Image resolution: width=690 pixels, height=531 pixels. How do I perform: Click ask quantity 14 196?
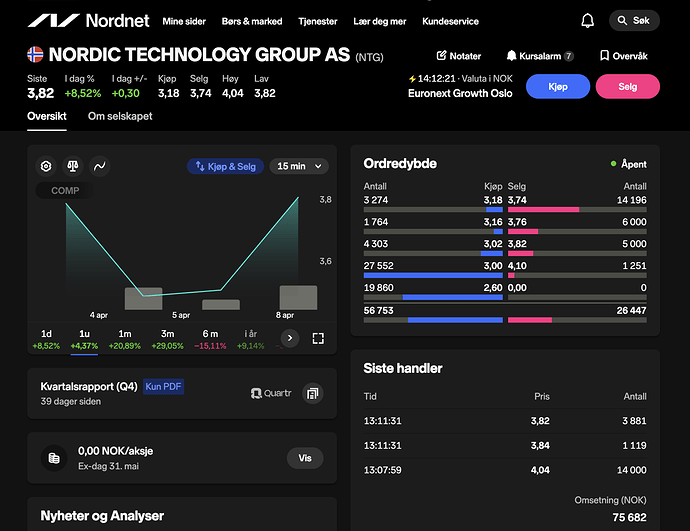[631, 200]
